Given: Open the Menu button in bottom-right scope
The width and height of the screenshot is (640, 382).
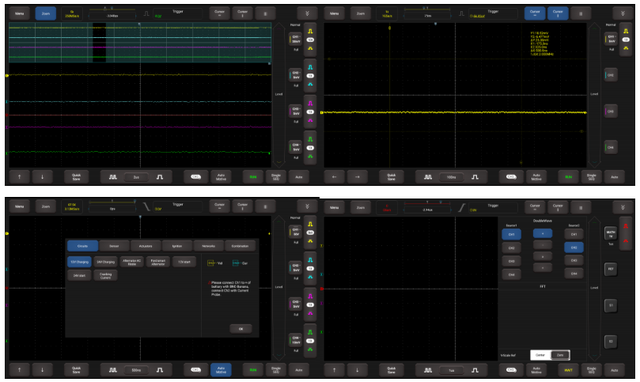Looking at the screenshot, I should (334, 208).
